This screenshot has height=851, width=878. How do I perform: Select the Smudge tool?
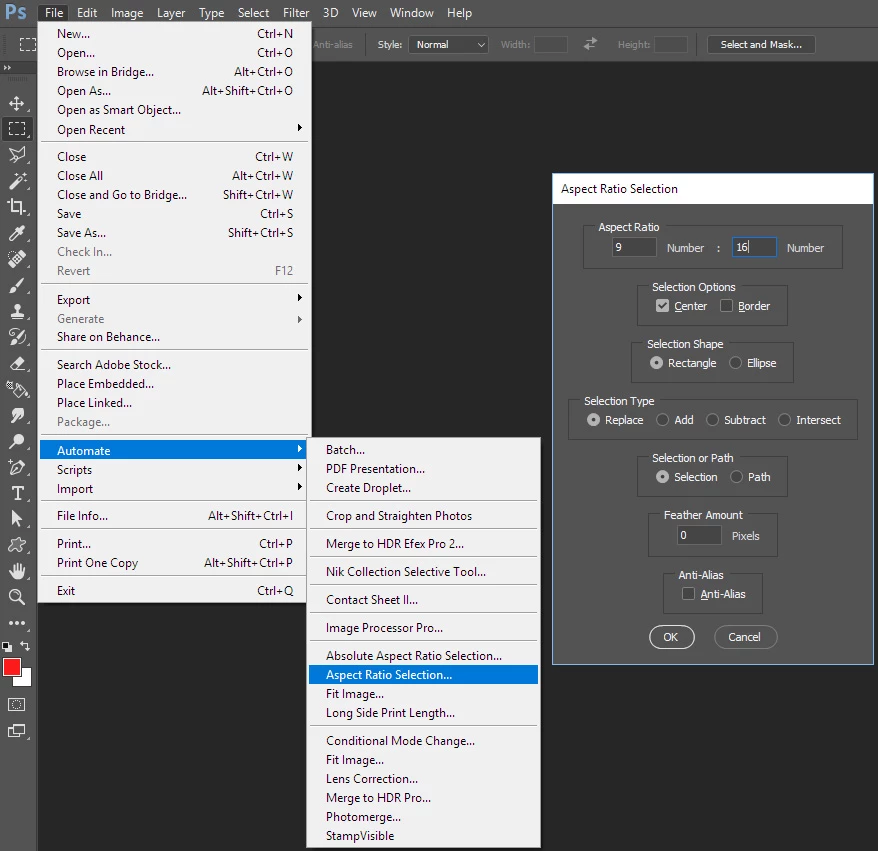point(17,415)
